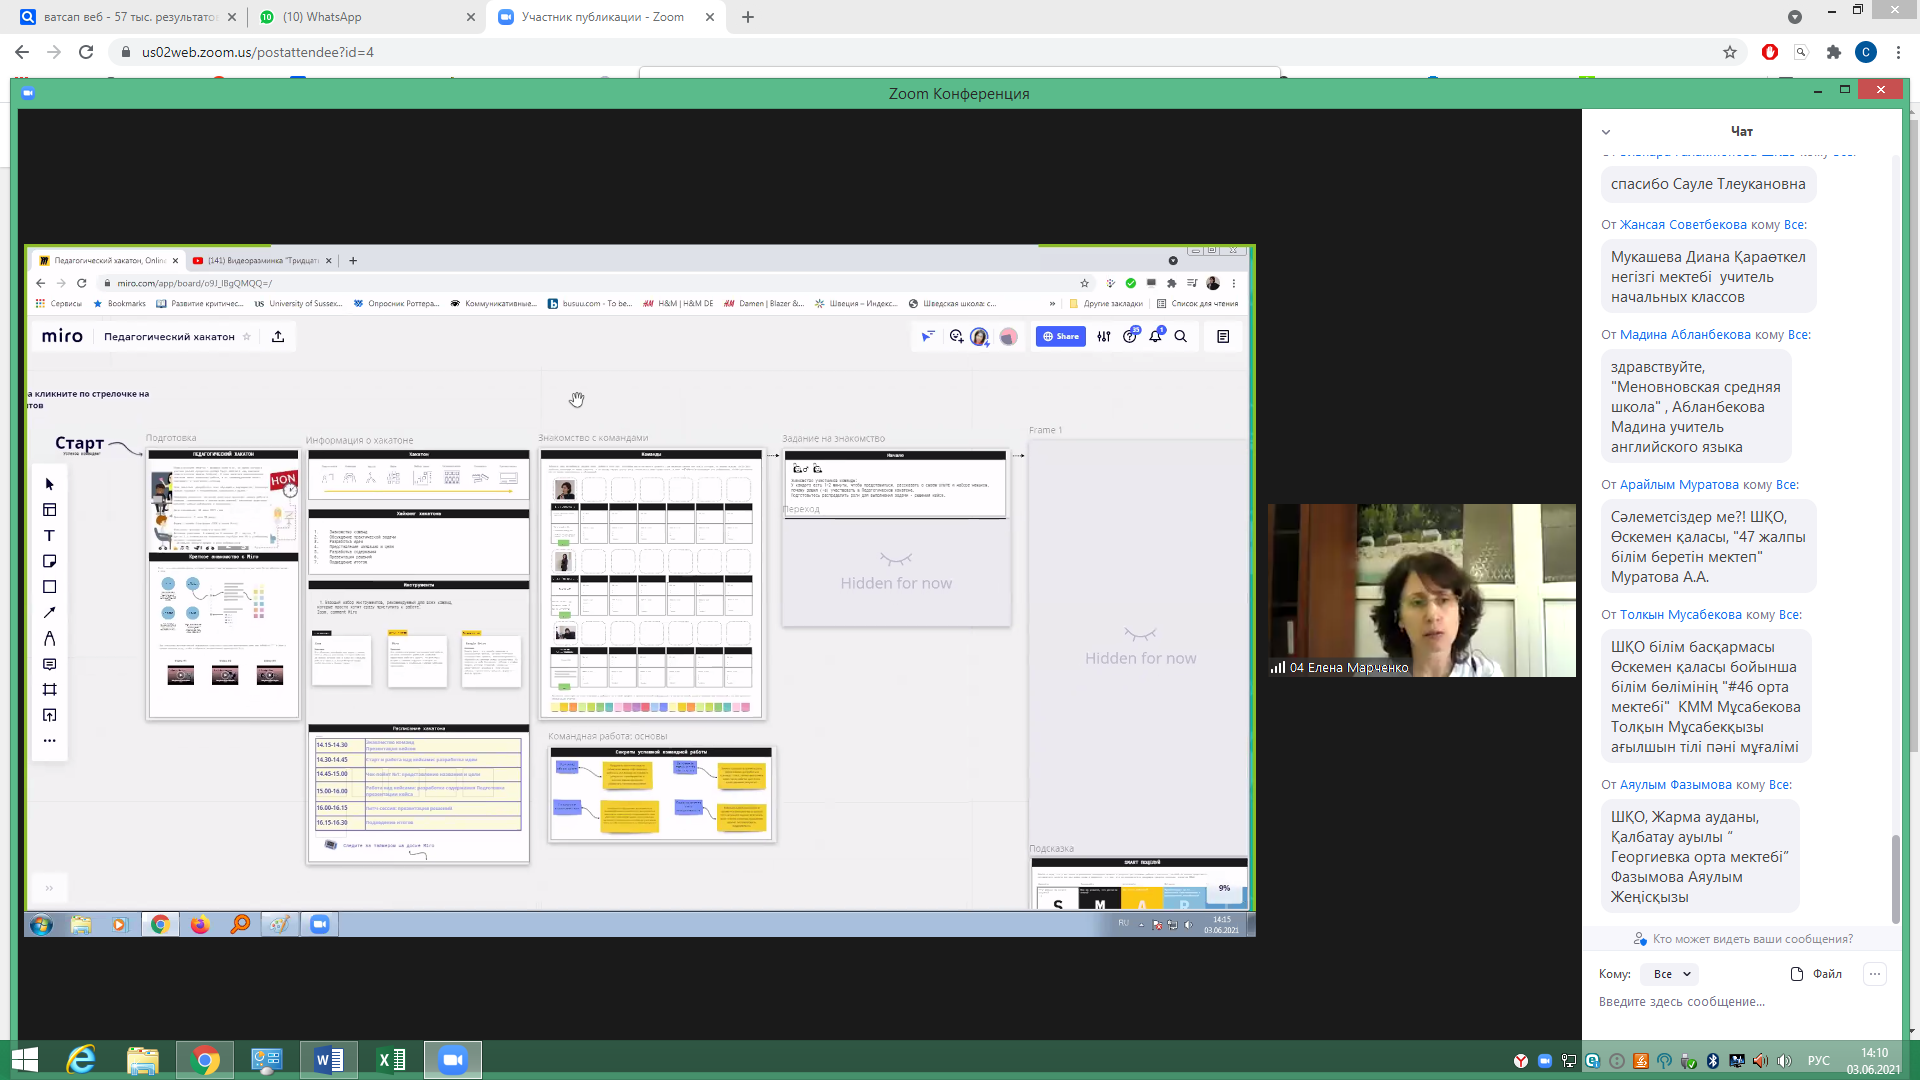Open Miro board settings sliders icon
This screenshot has height=1080, width=1920.
pos(1104,337)
